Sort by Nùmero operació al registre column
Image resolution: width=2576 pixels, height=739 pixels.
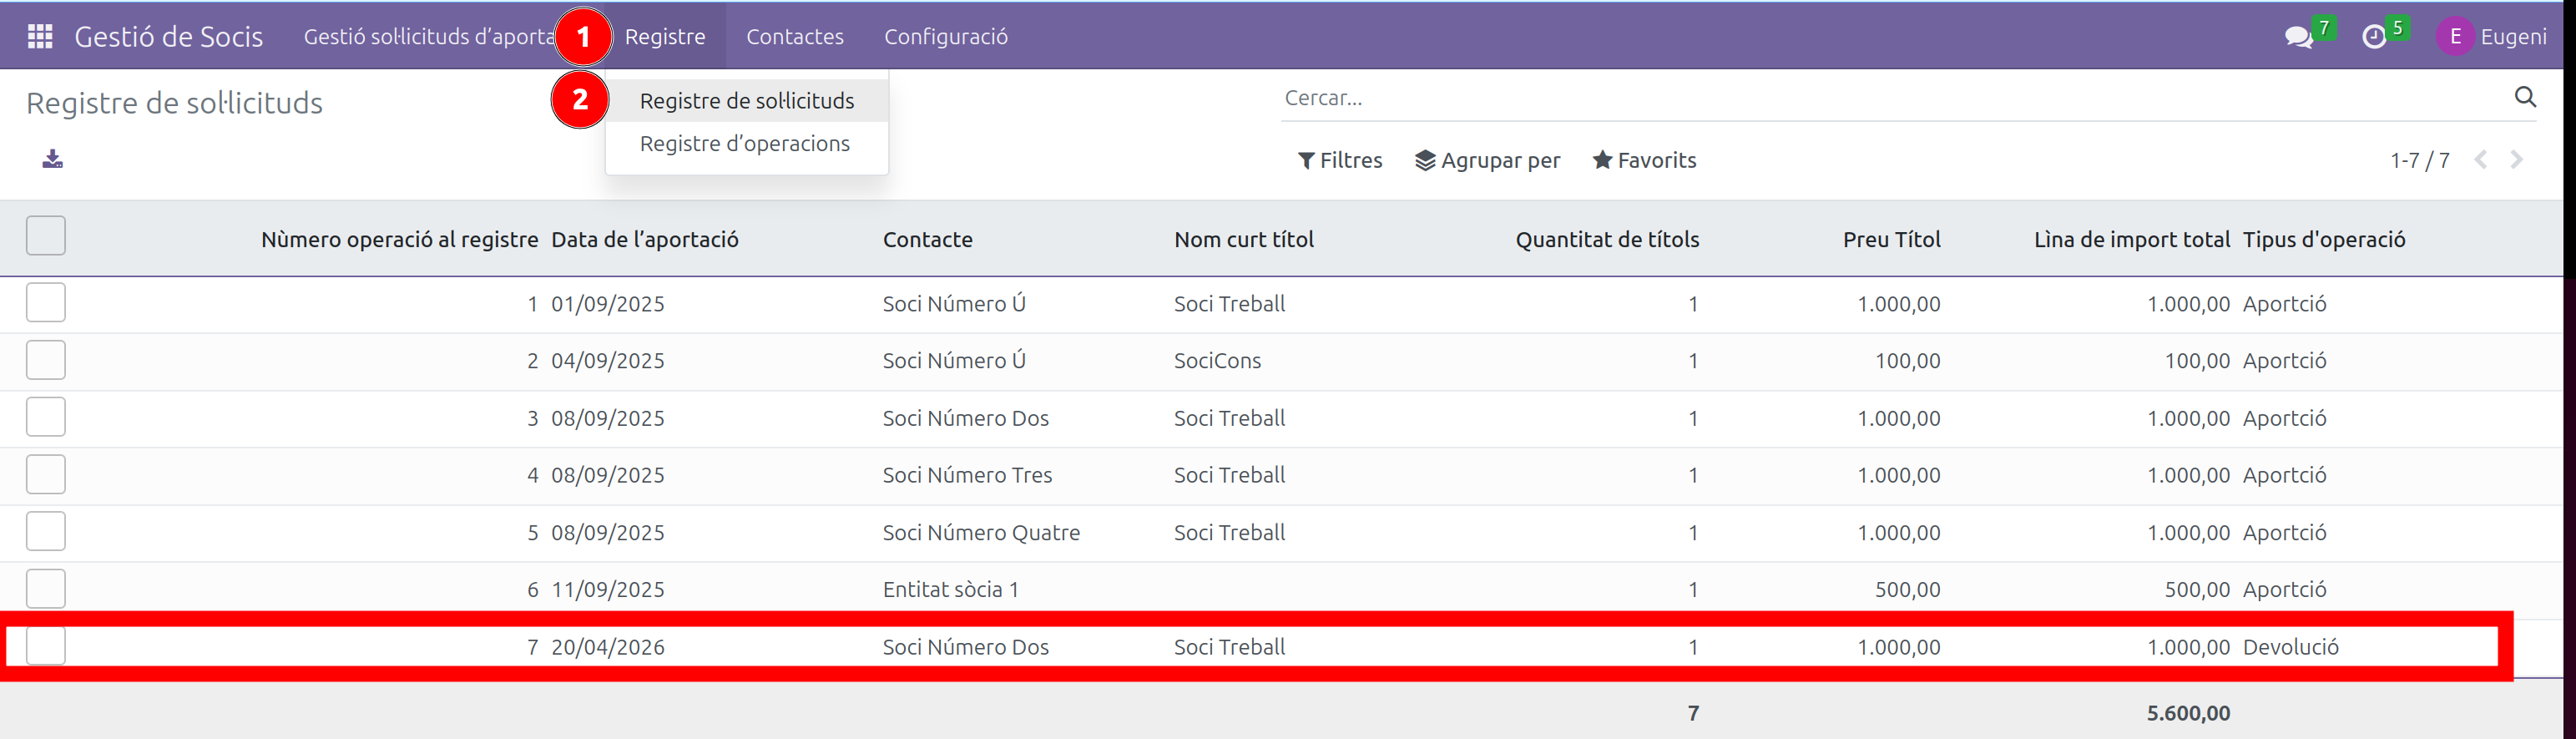click(400, 240)
